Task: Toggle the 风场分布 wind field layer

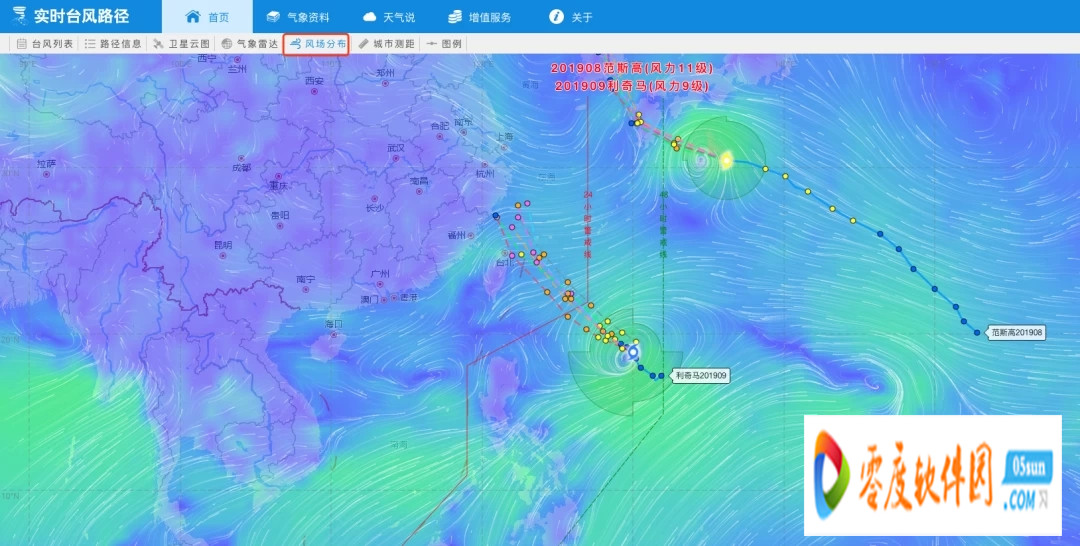Action: coord(316,44)
